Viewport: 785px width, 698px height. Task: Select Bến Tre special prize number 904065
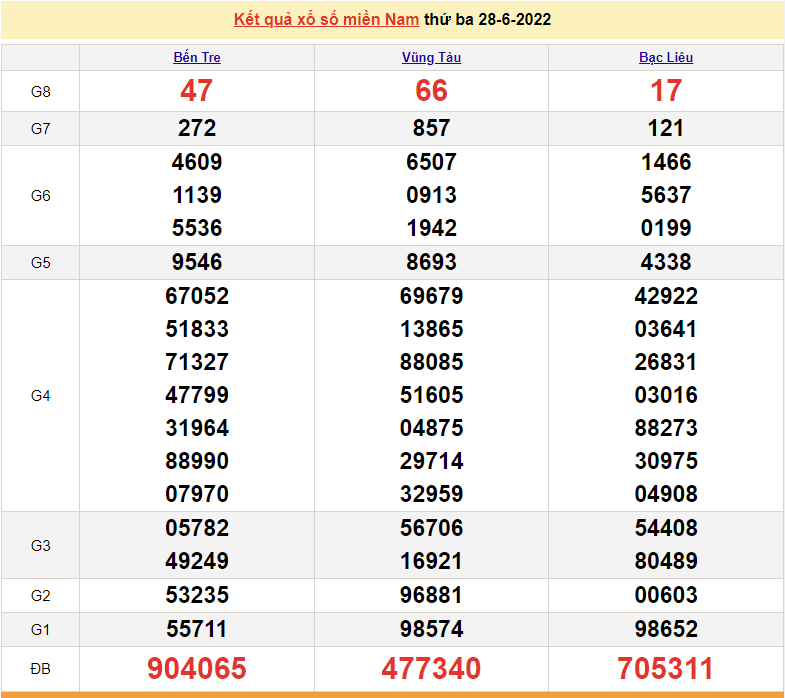[x=197, y=669]
